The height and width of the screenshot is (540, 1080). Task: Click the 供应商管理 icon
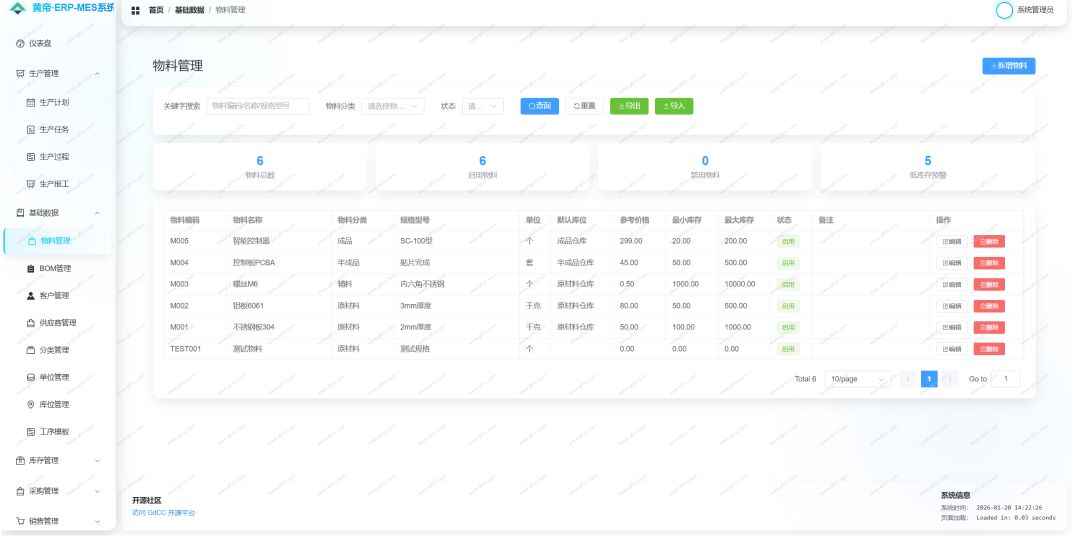click(30, 323)
